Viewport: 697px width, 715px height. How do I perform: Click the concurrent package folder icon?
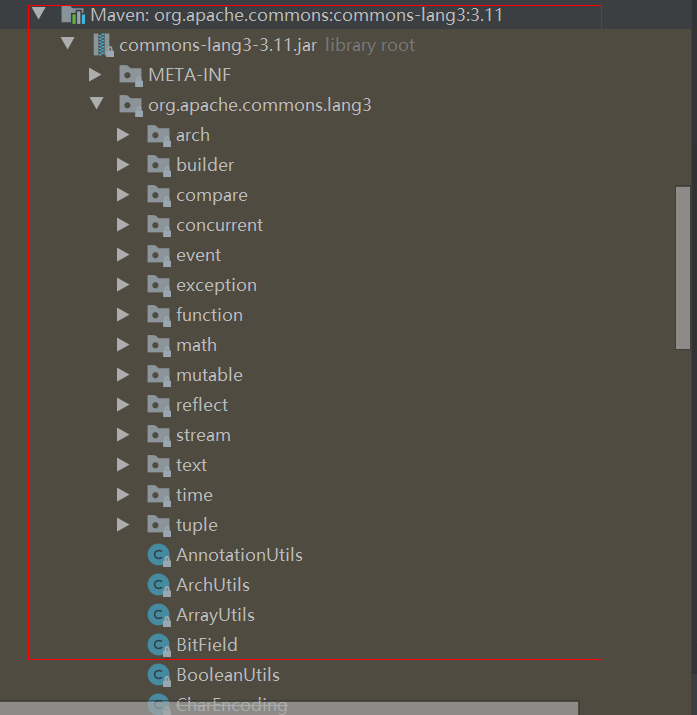pos(159,226)
